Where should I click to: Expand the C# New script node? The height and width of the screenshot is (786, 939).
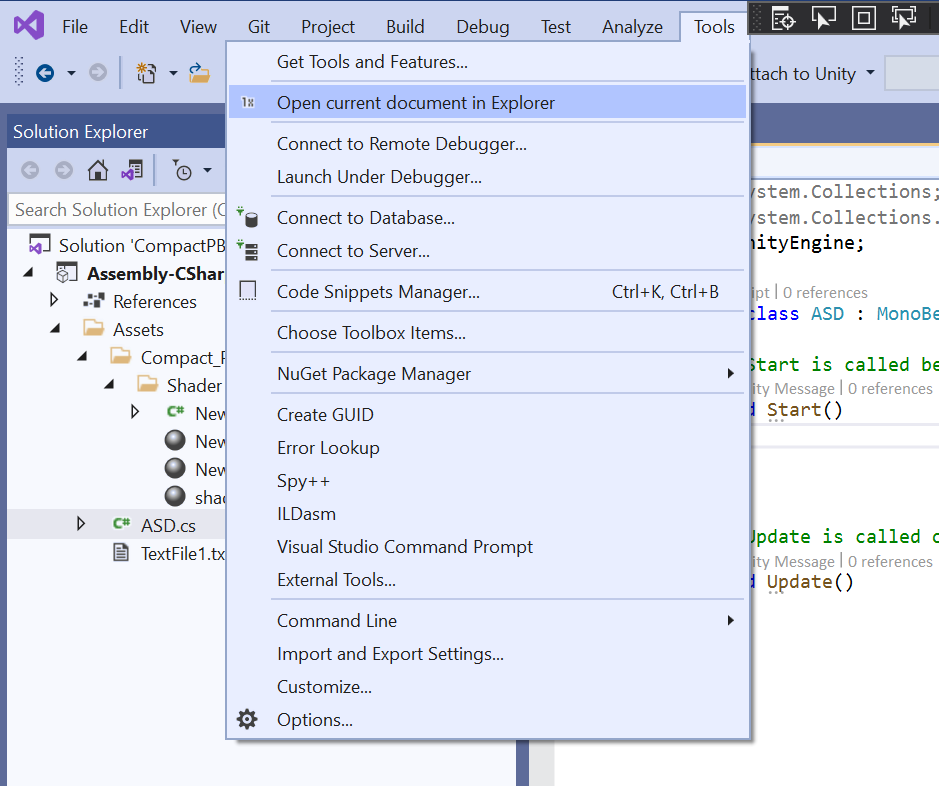(x=135, y=412)
